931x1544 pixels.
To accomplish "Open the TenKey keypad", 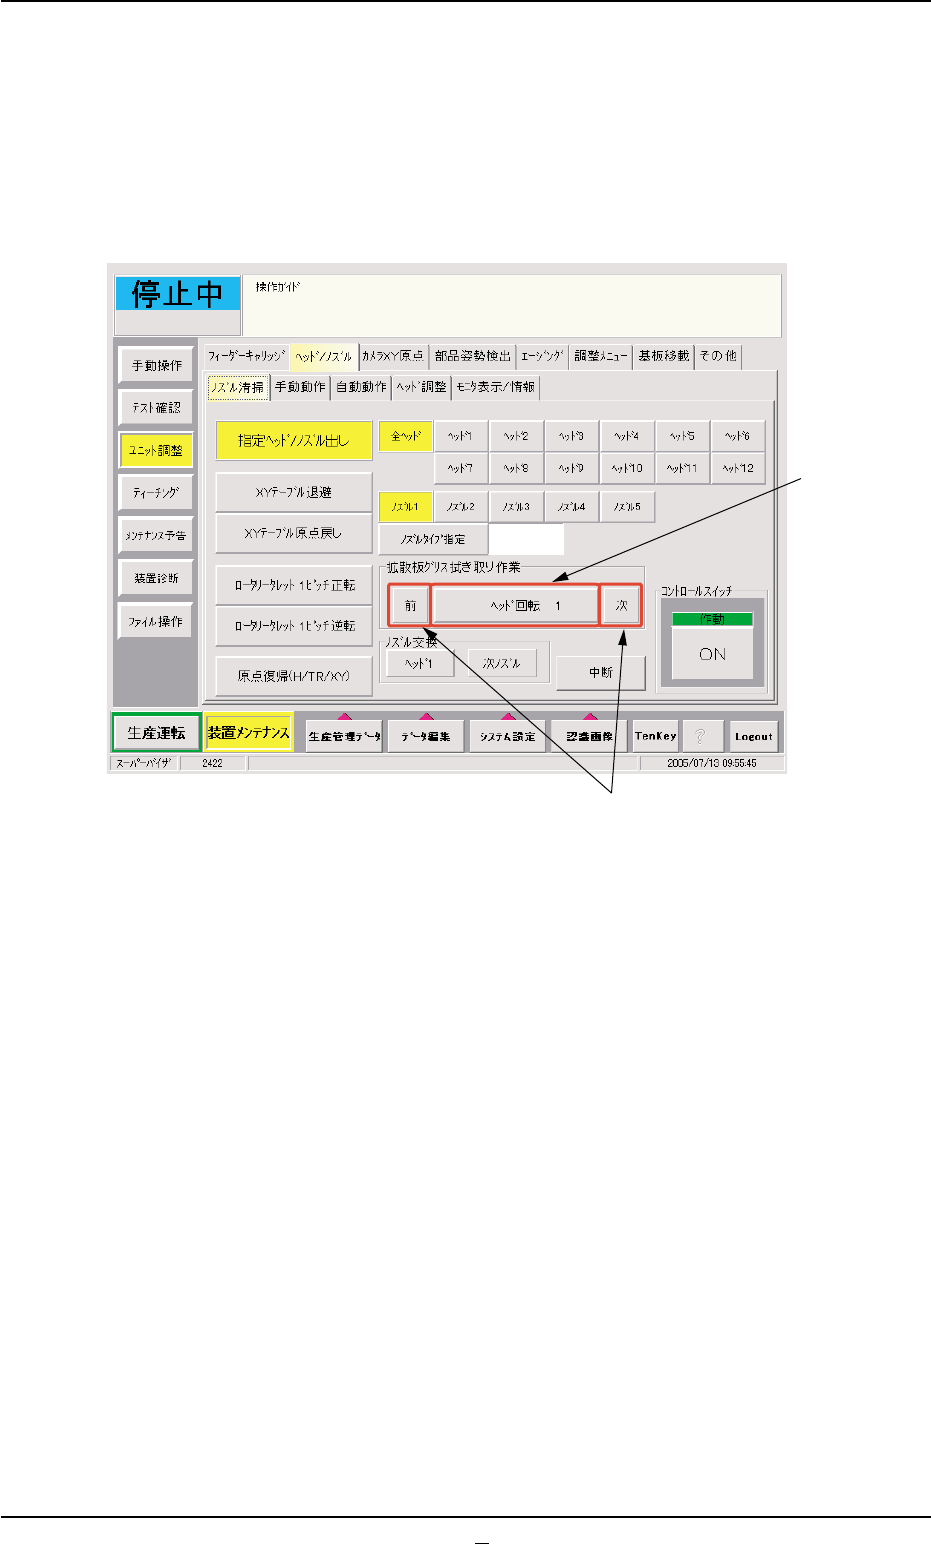I will tap(655, 736).
